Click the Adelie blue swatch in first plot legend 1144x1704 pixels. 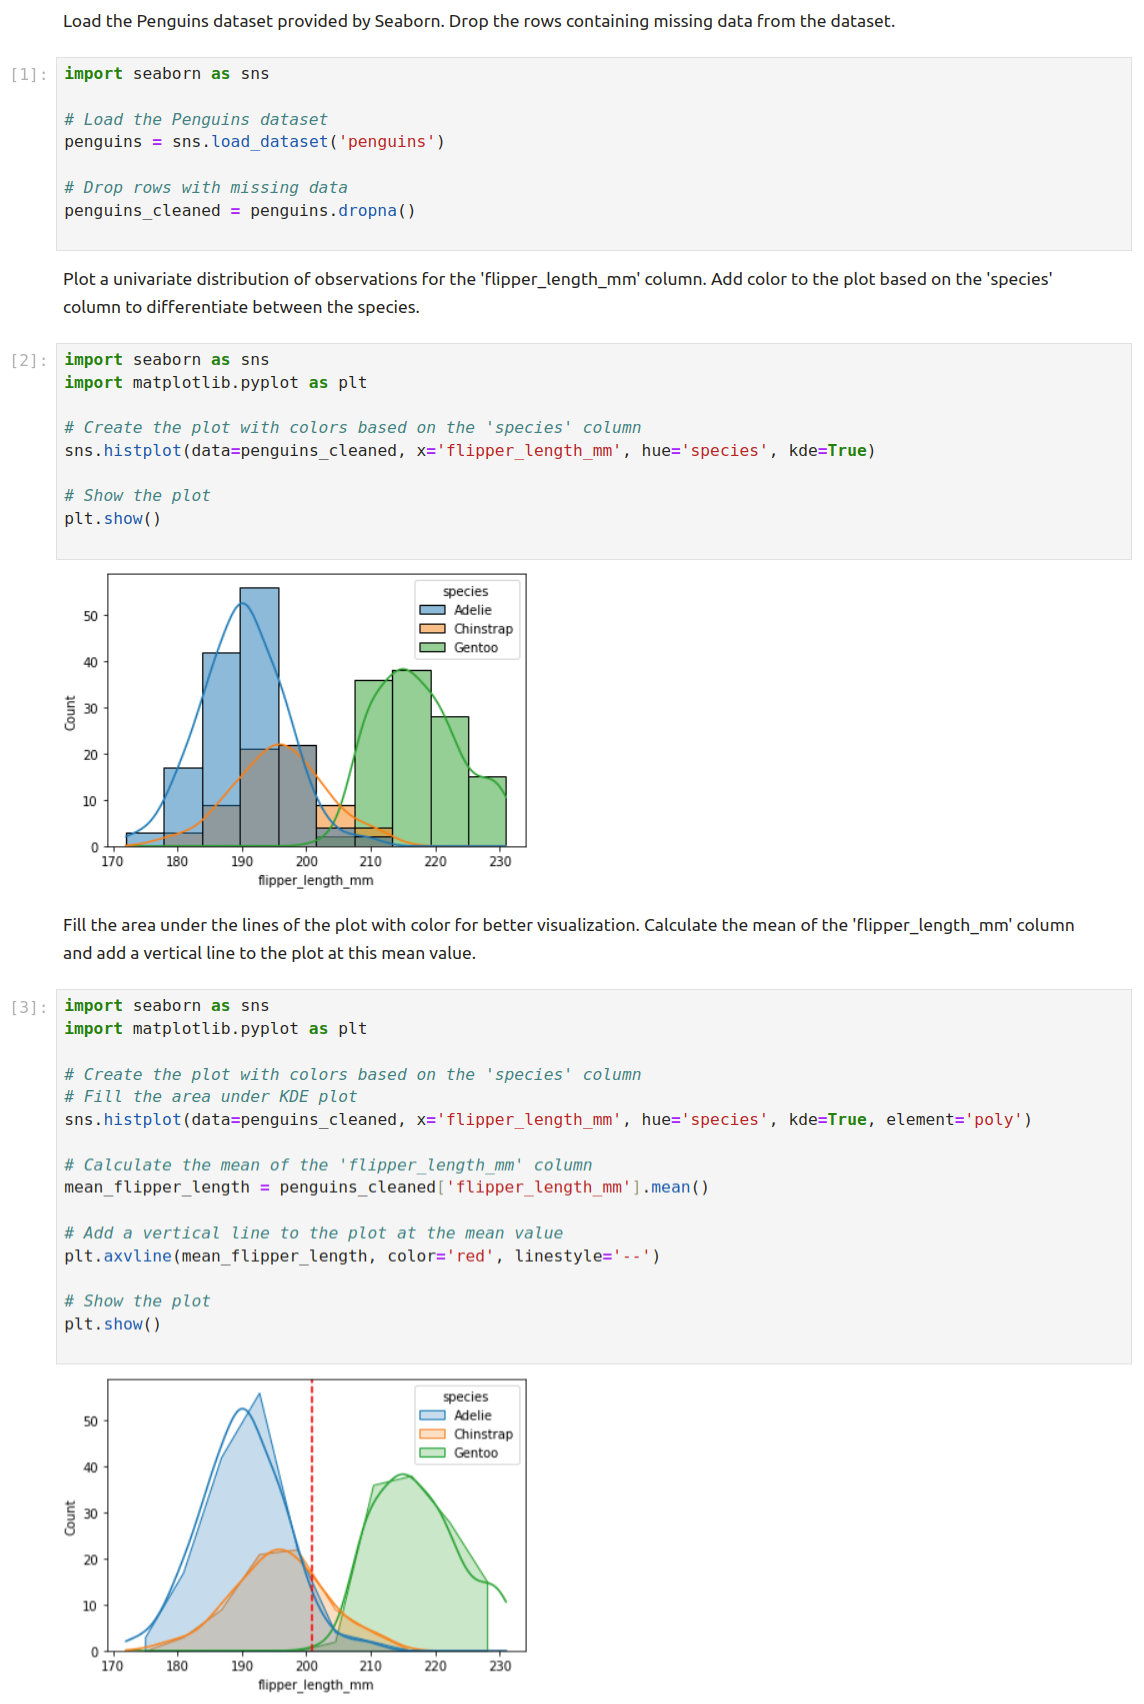[x=432, y=610]
